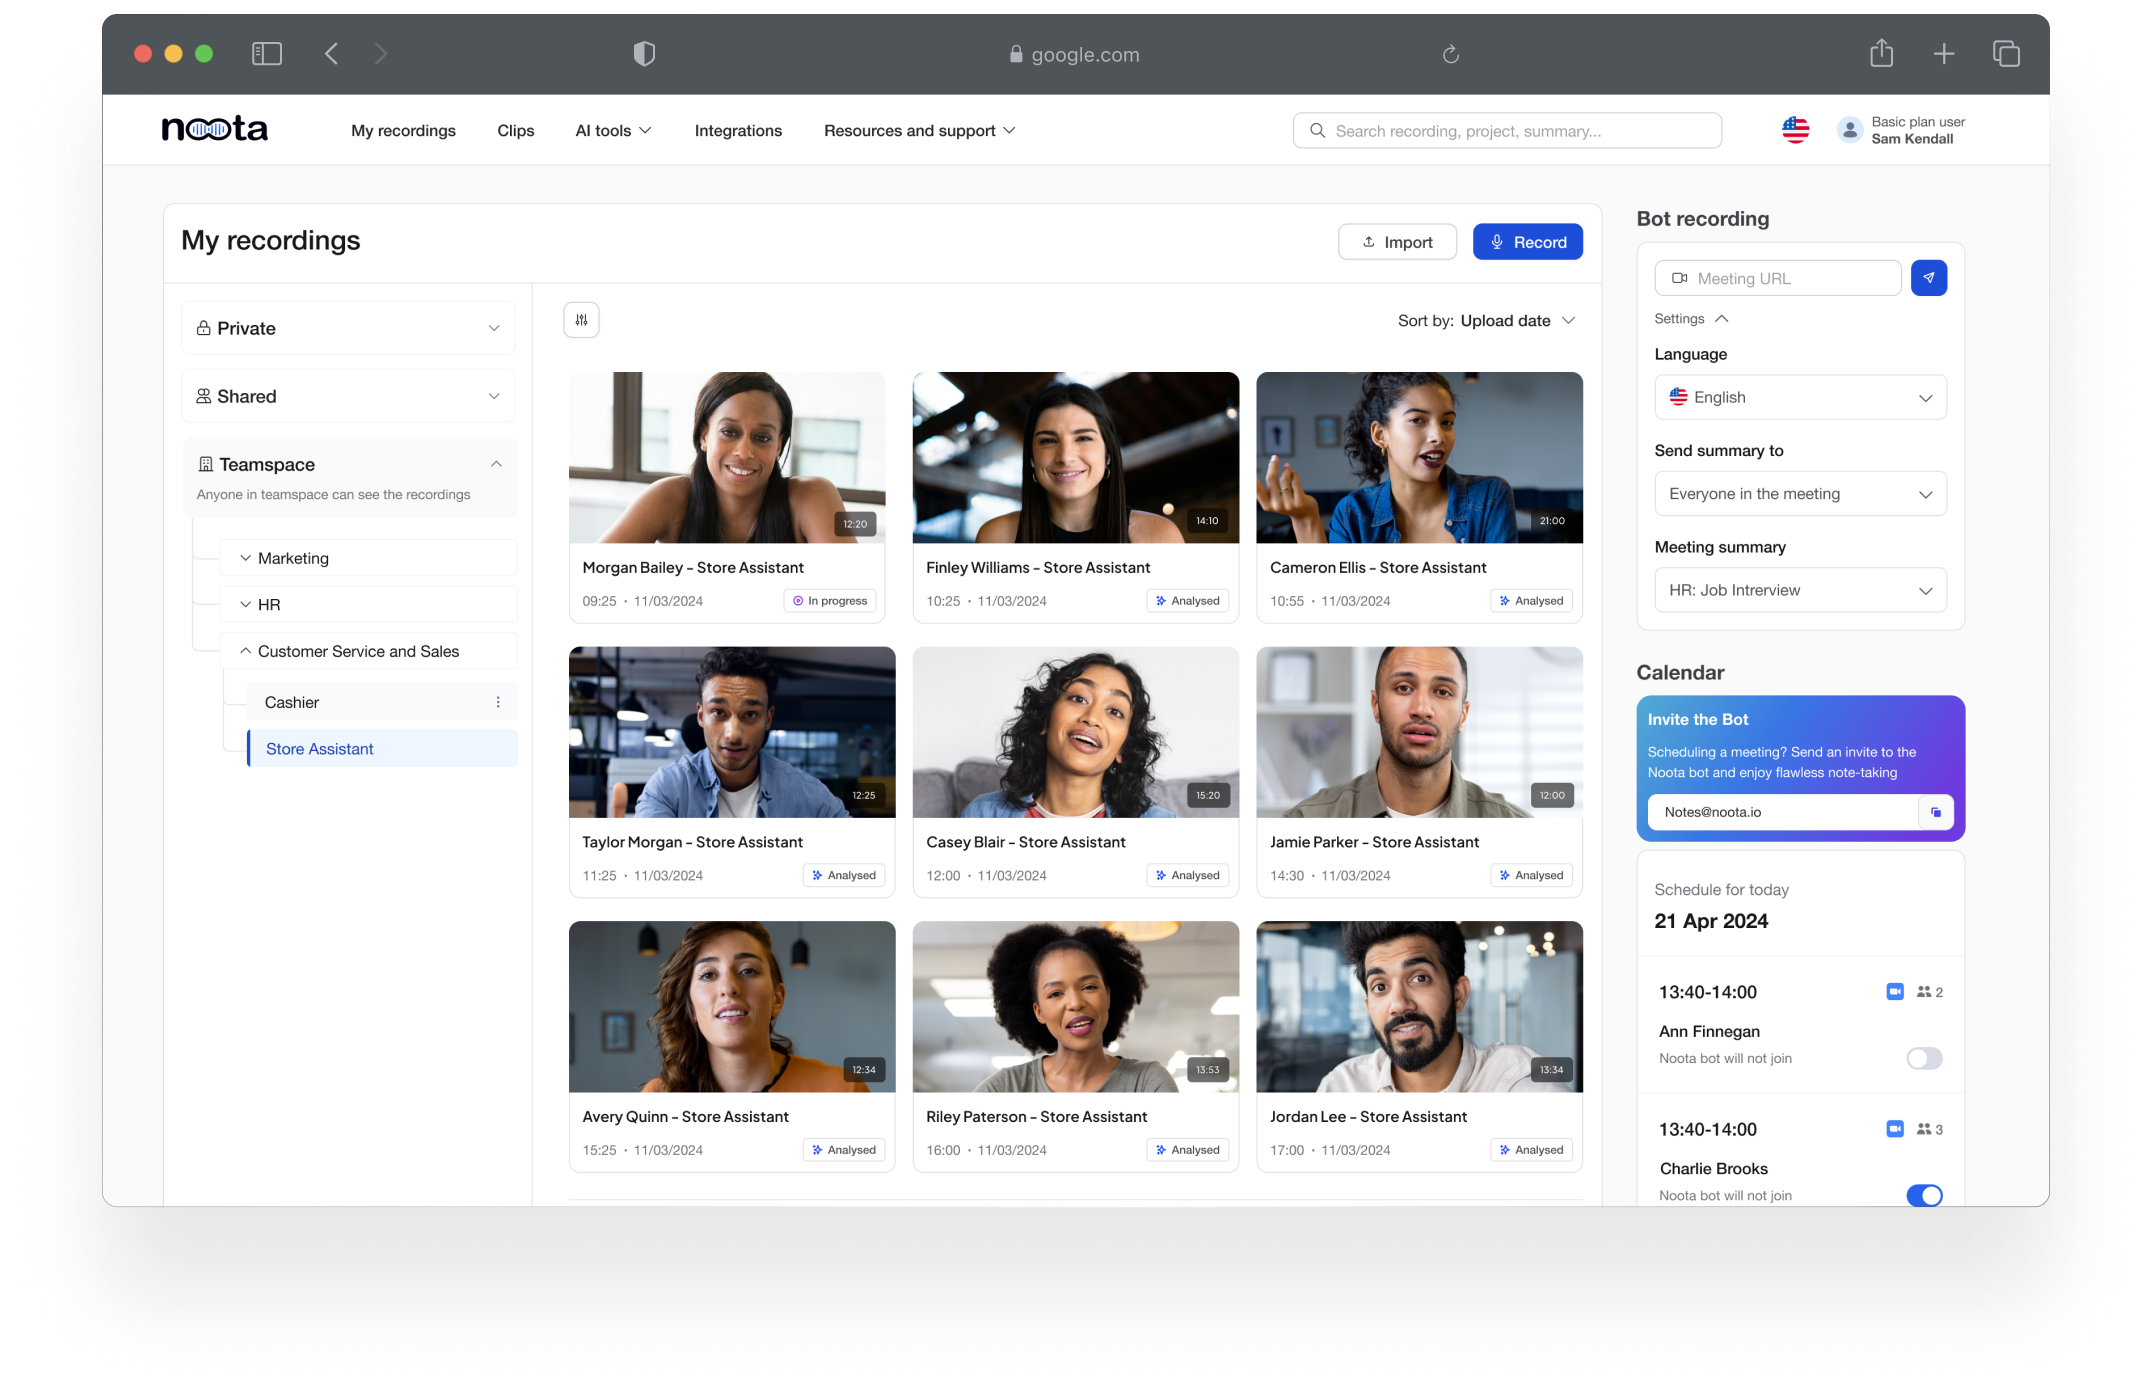Enable Noota bot for Ann Finnegan meeting
2152x1398 pixels.
1923,1058
